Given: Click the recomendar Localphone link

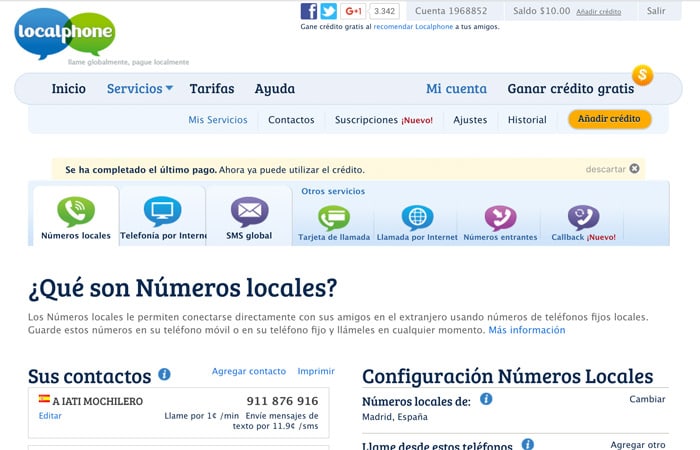Looking at the screenshot, I should click(413, 27).
